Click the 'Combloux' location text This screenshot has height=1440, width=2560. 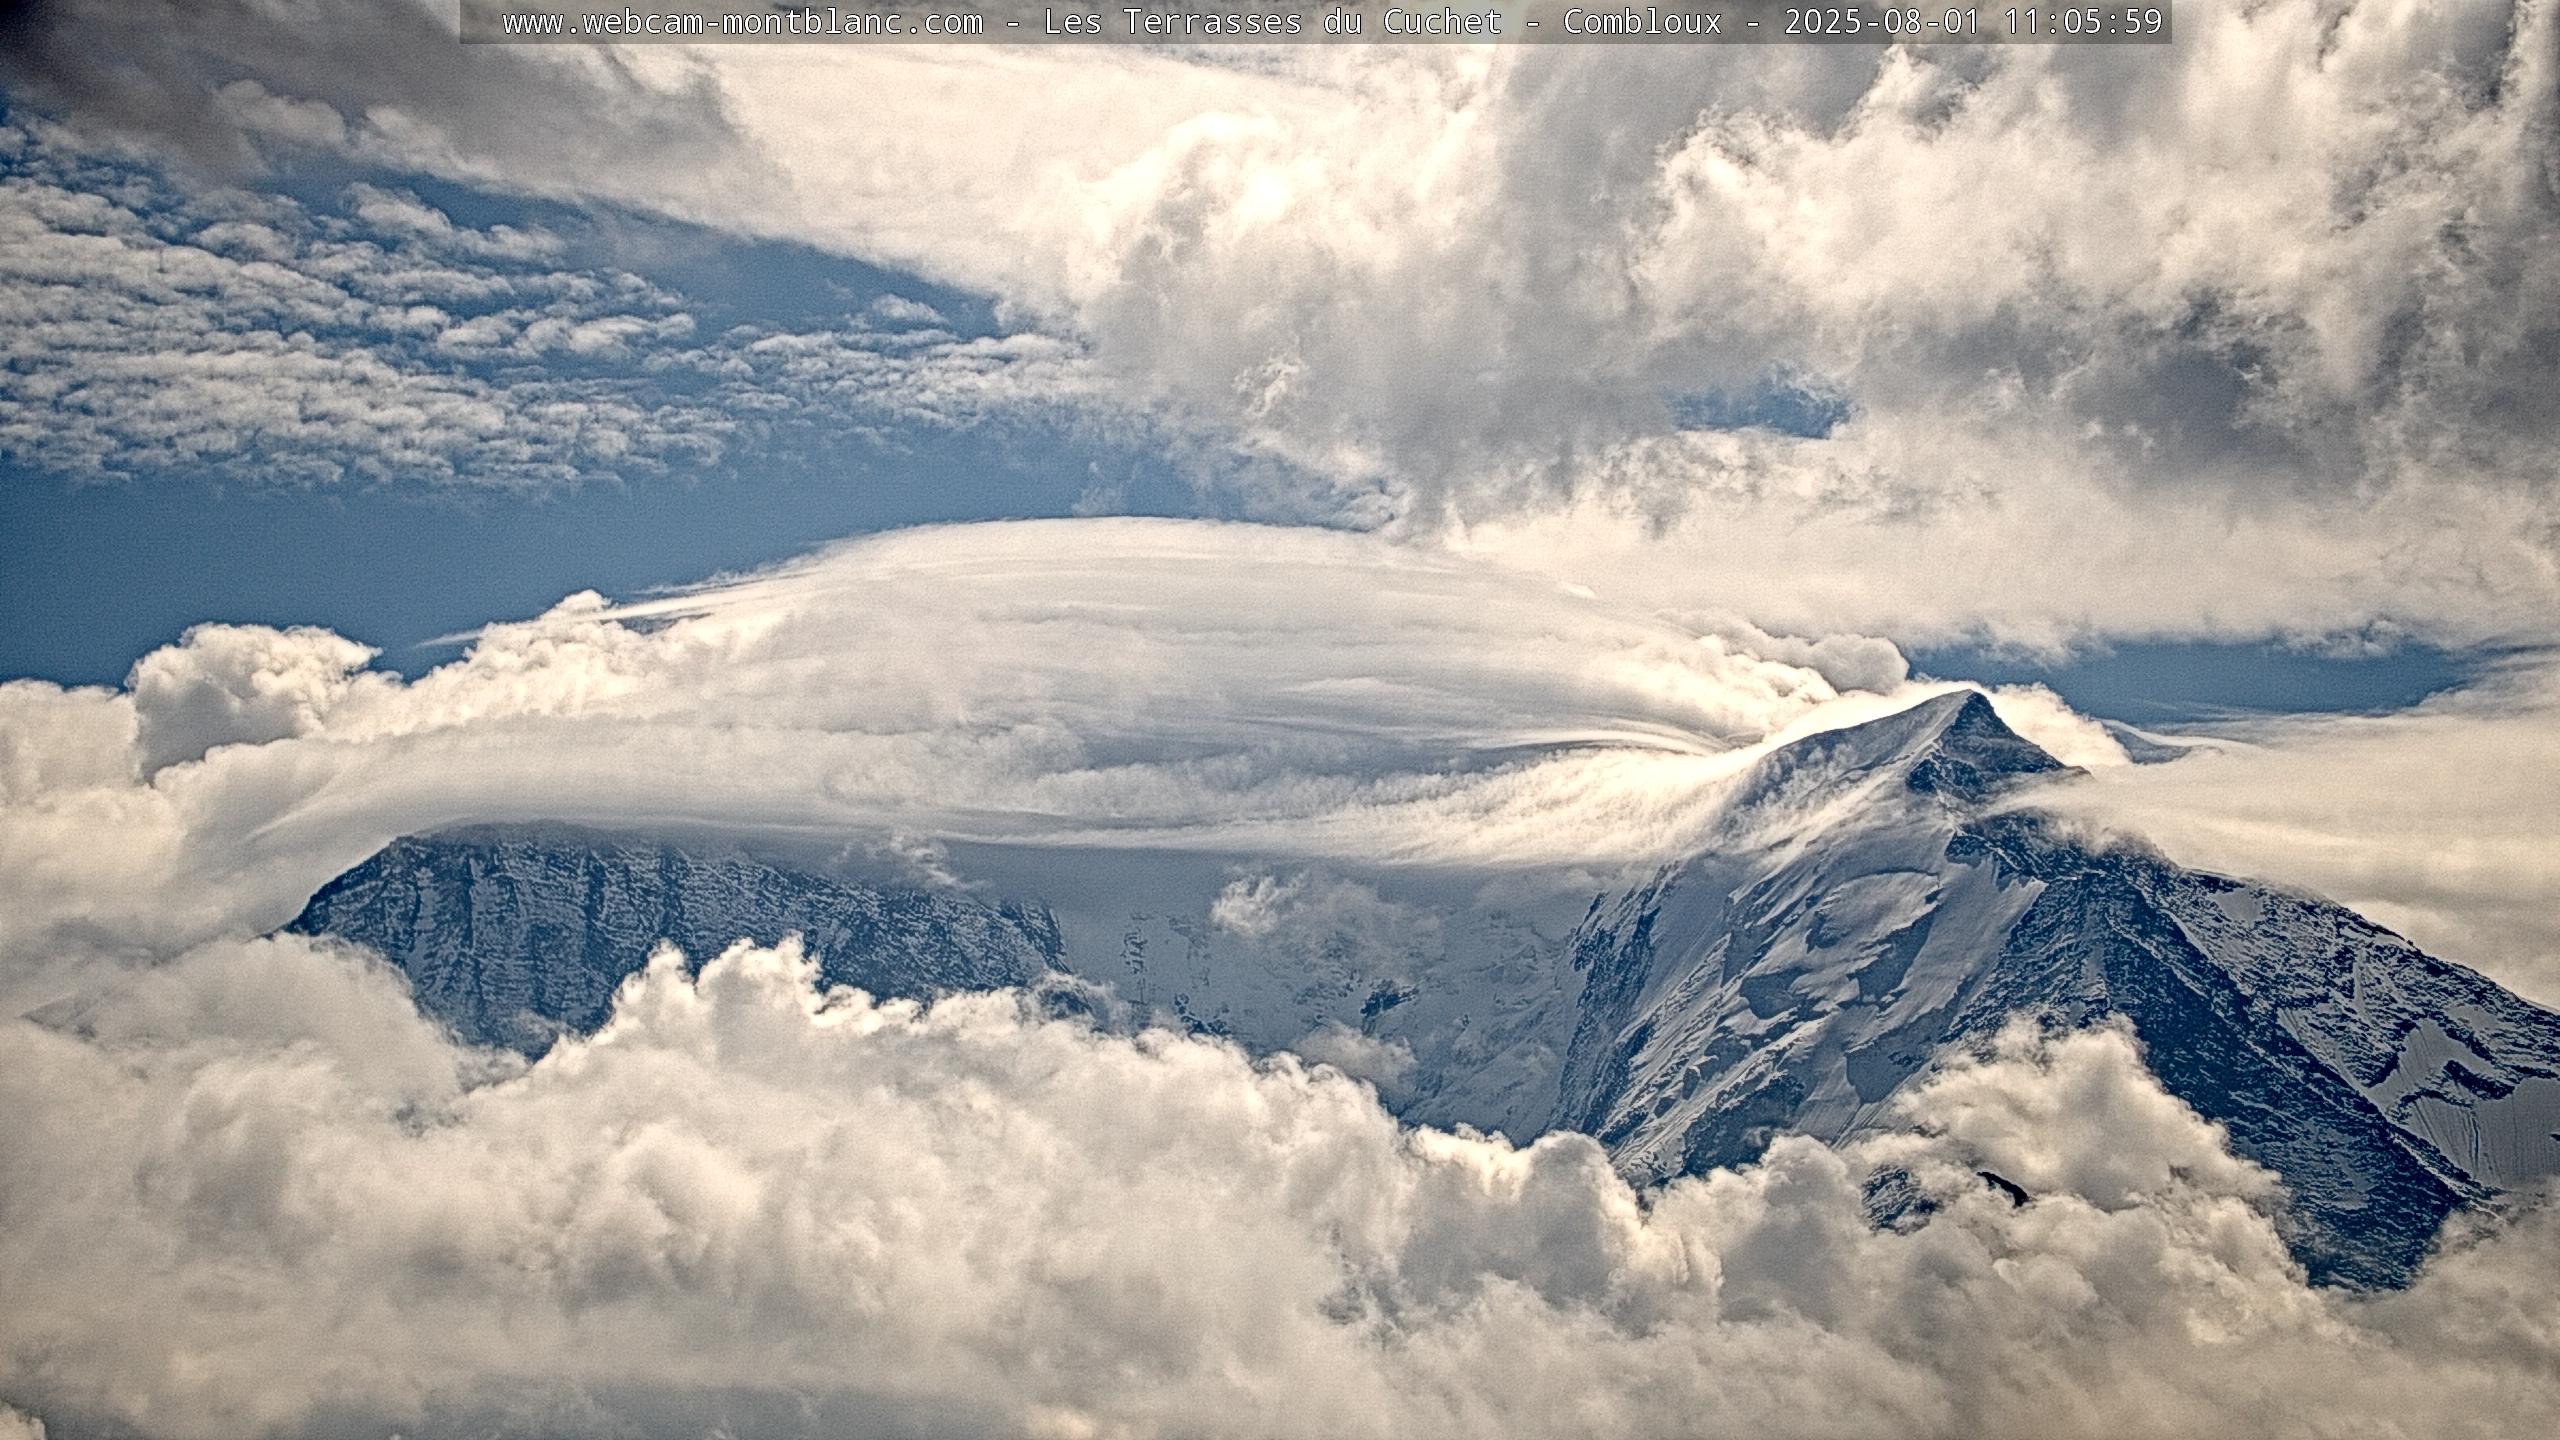coord(1643,22)
